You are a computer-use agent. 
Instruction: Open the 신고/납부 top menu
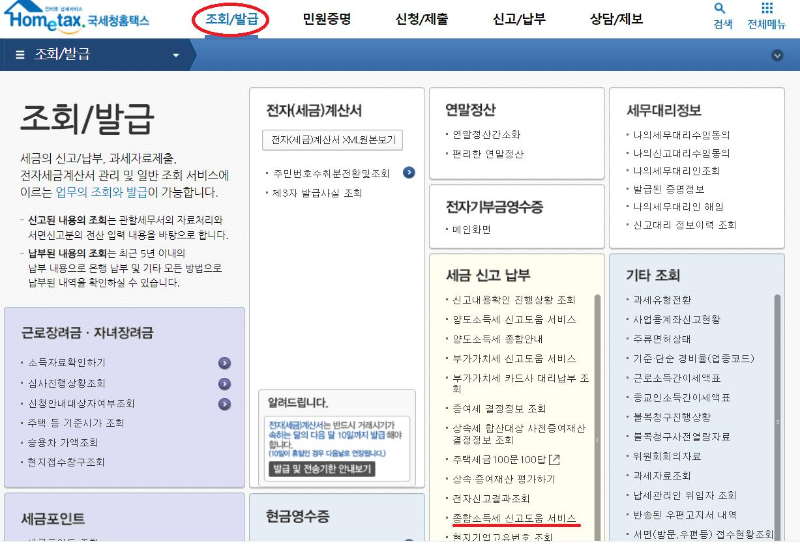point(519,19)
